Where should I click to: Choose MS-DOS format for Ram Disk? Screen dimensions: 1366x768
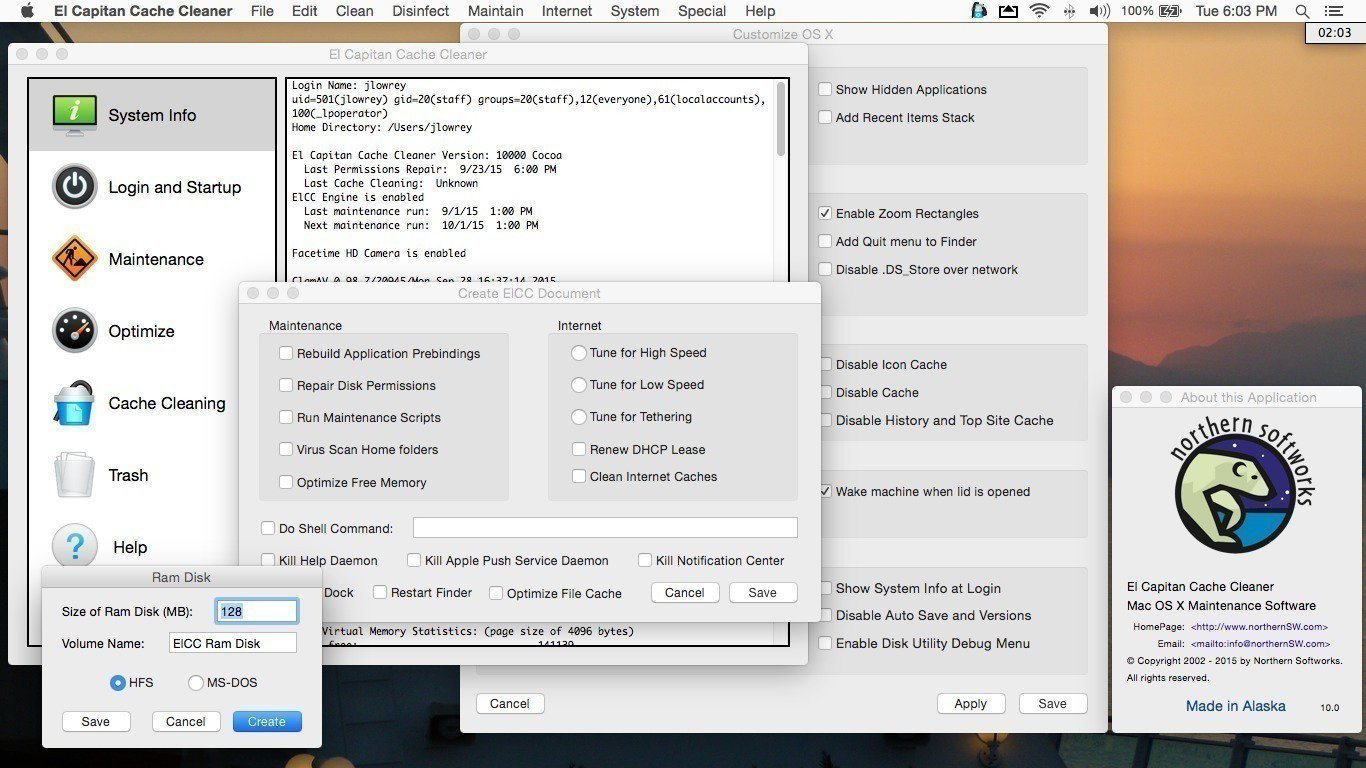click(196, 682)
